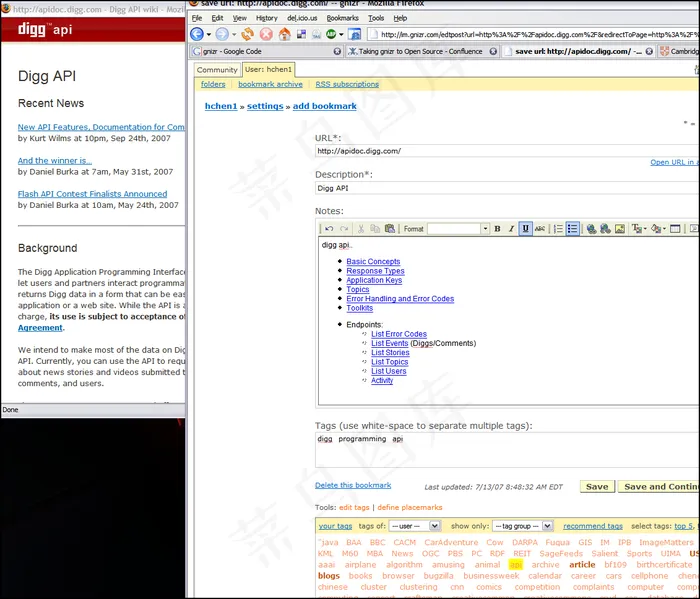
Task: Copy selection in Notes editor toolbar
Action: click(375, 229)
